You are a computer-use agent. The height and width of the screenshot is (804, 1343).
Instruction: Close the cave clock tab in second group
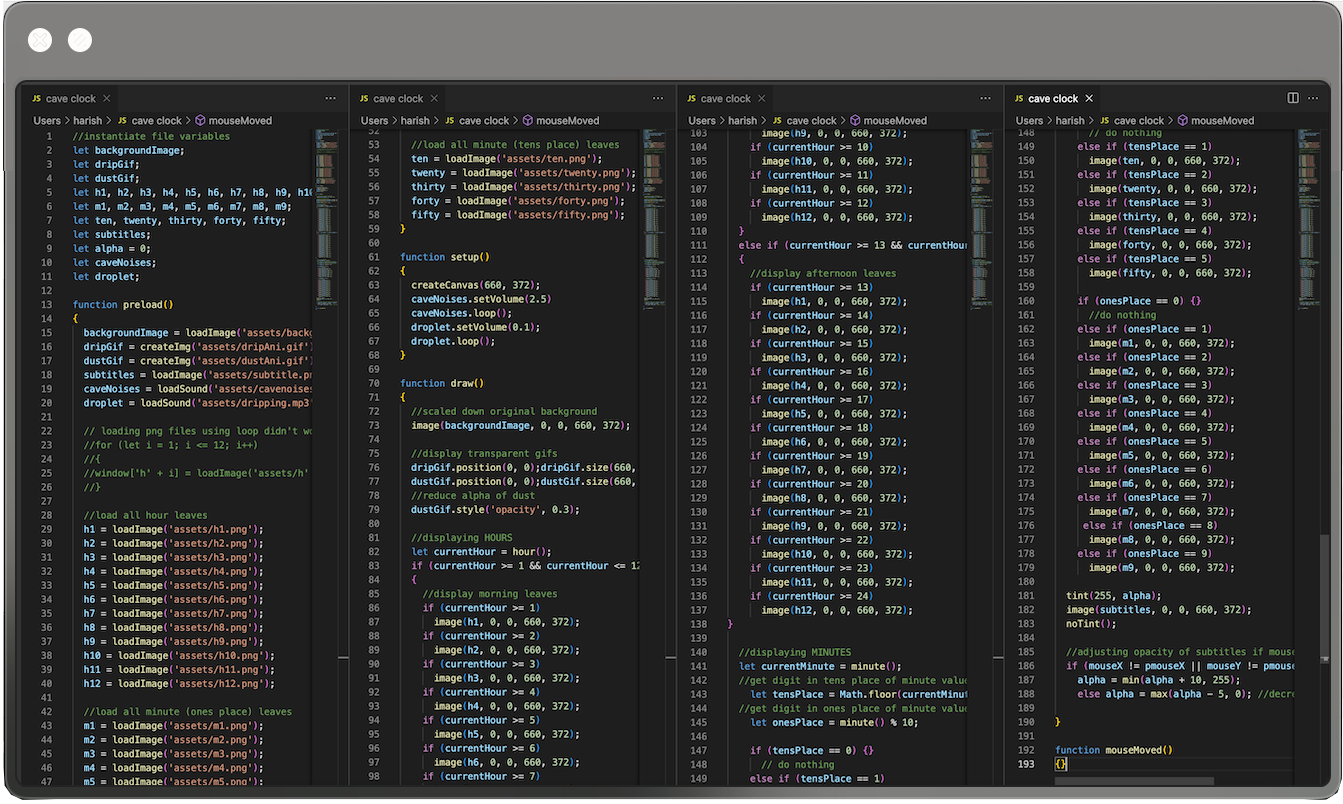coord(435,98)
